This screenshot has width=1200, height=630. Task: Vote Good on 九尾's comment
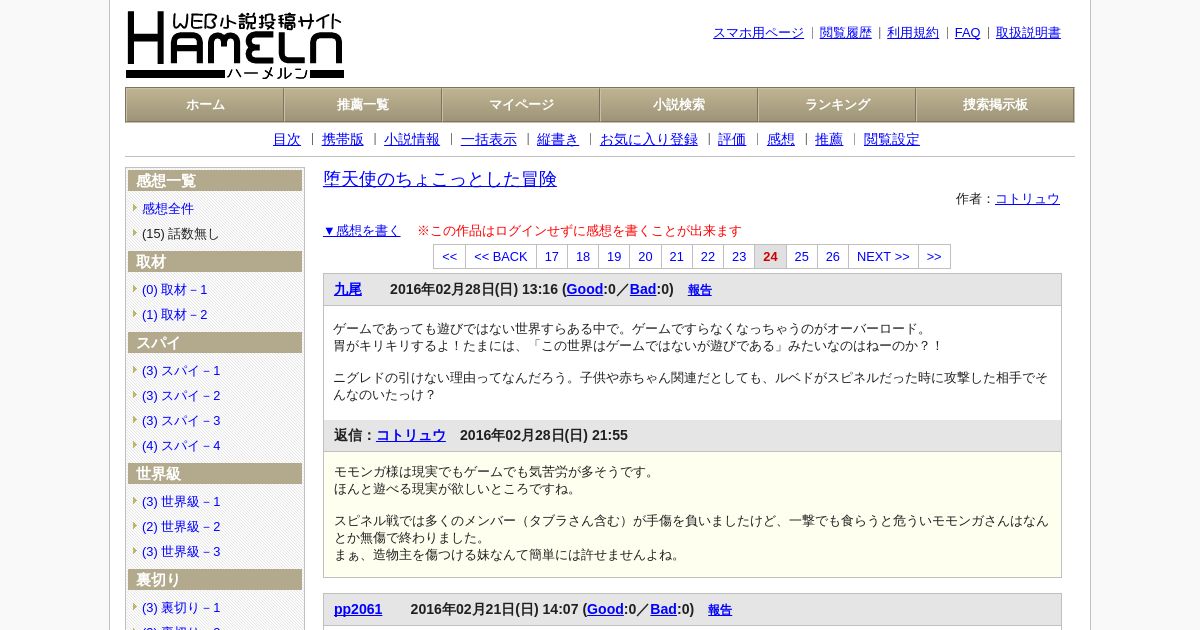[585, 289]
